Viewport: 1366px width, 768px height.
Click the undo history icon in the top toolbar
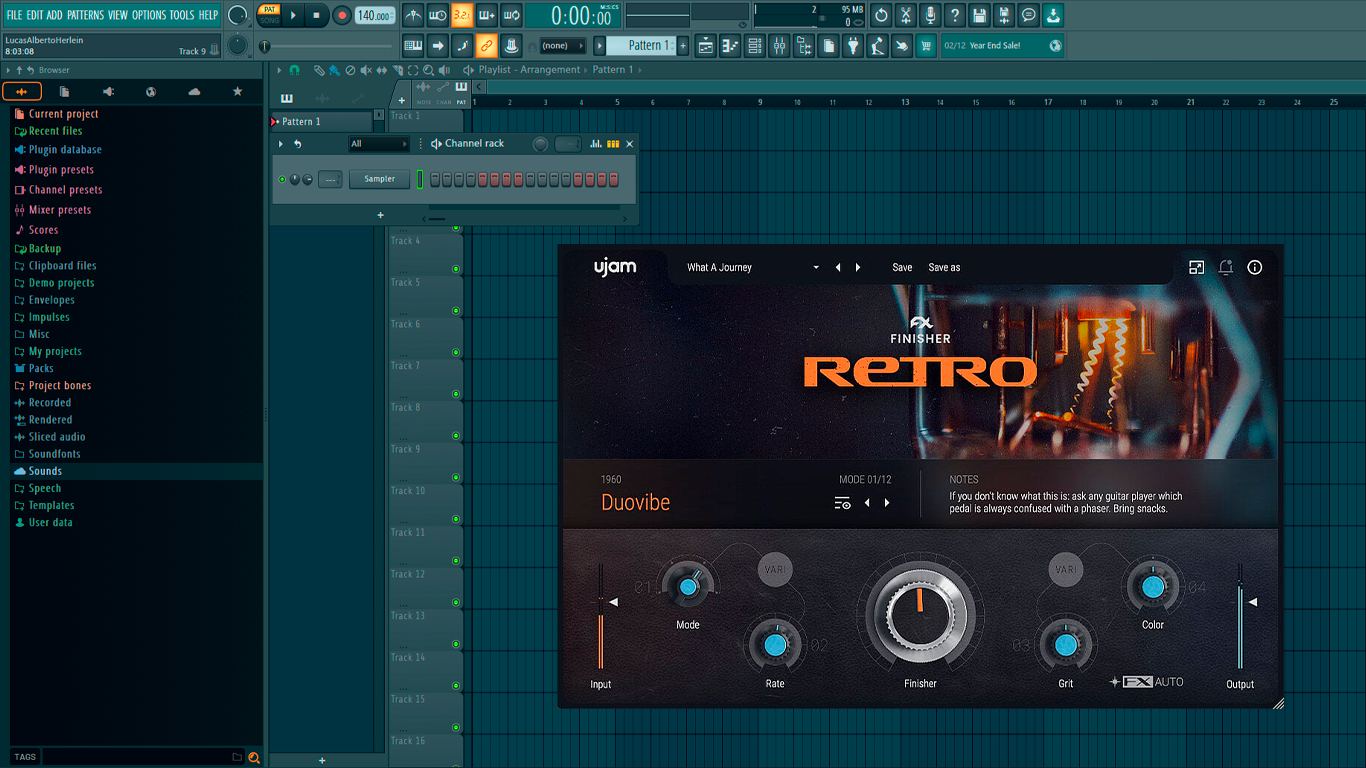click(880, 15)
